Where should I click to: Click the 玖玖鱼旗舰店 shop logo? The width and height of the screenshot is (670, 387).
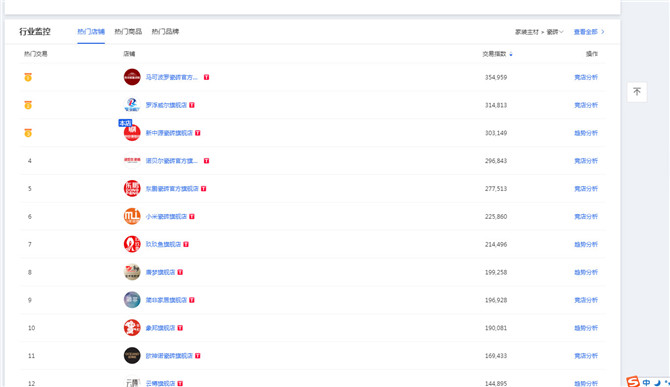point(132,244)
